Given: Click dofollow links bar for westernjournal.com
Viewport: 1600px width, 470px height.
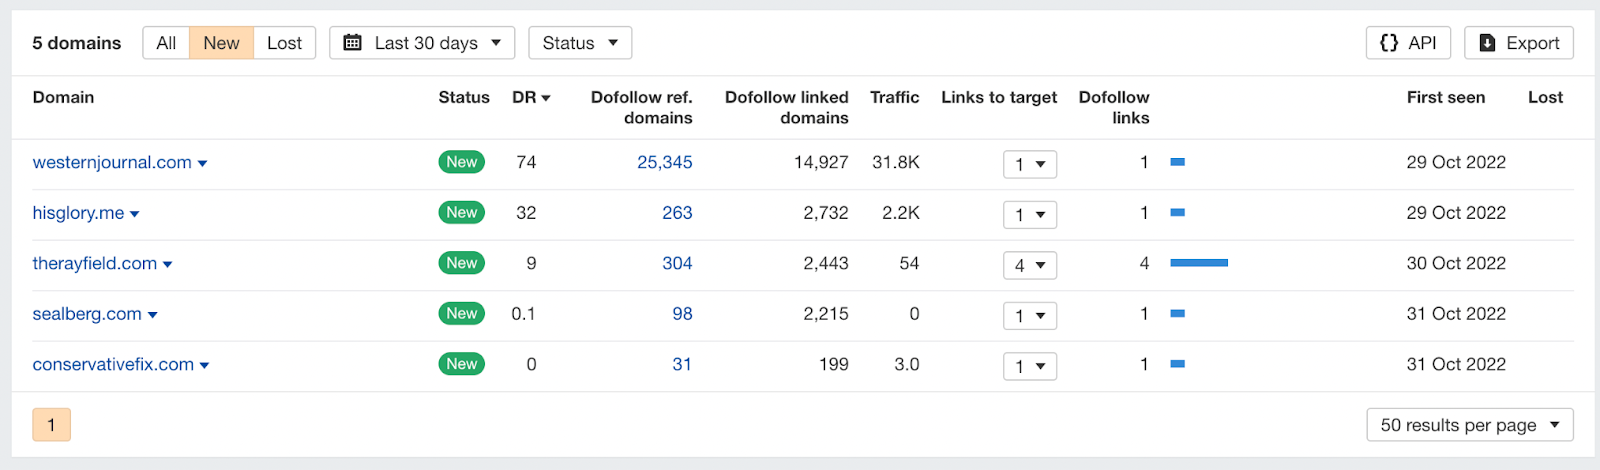Looking at the screenshot, I should click(1178, 162).
